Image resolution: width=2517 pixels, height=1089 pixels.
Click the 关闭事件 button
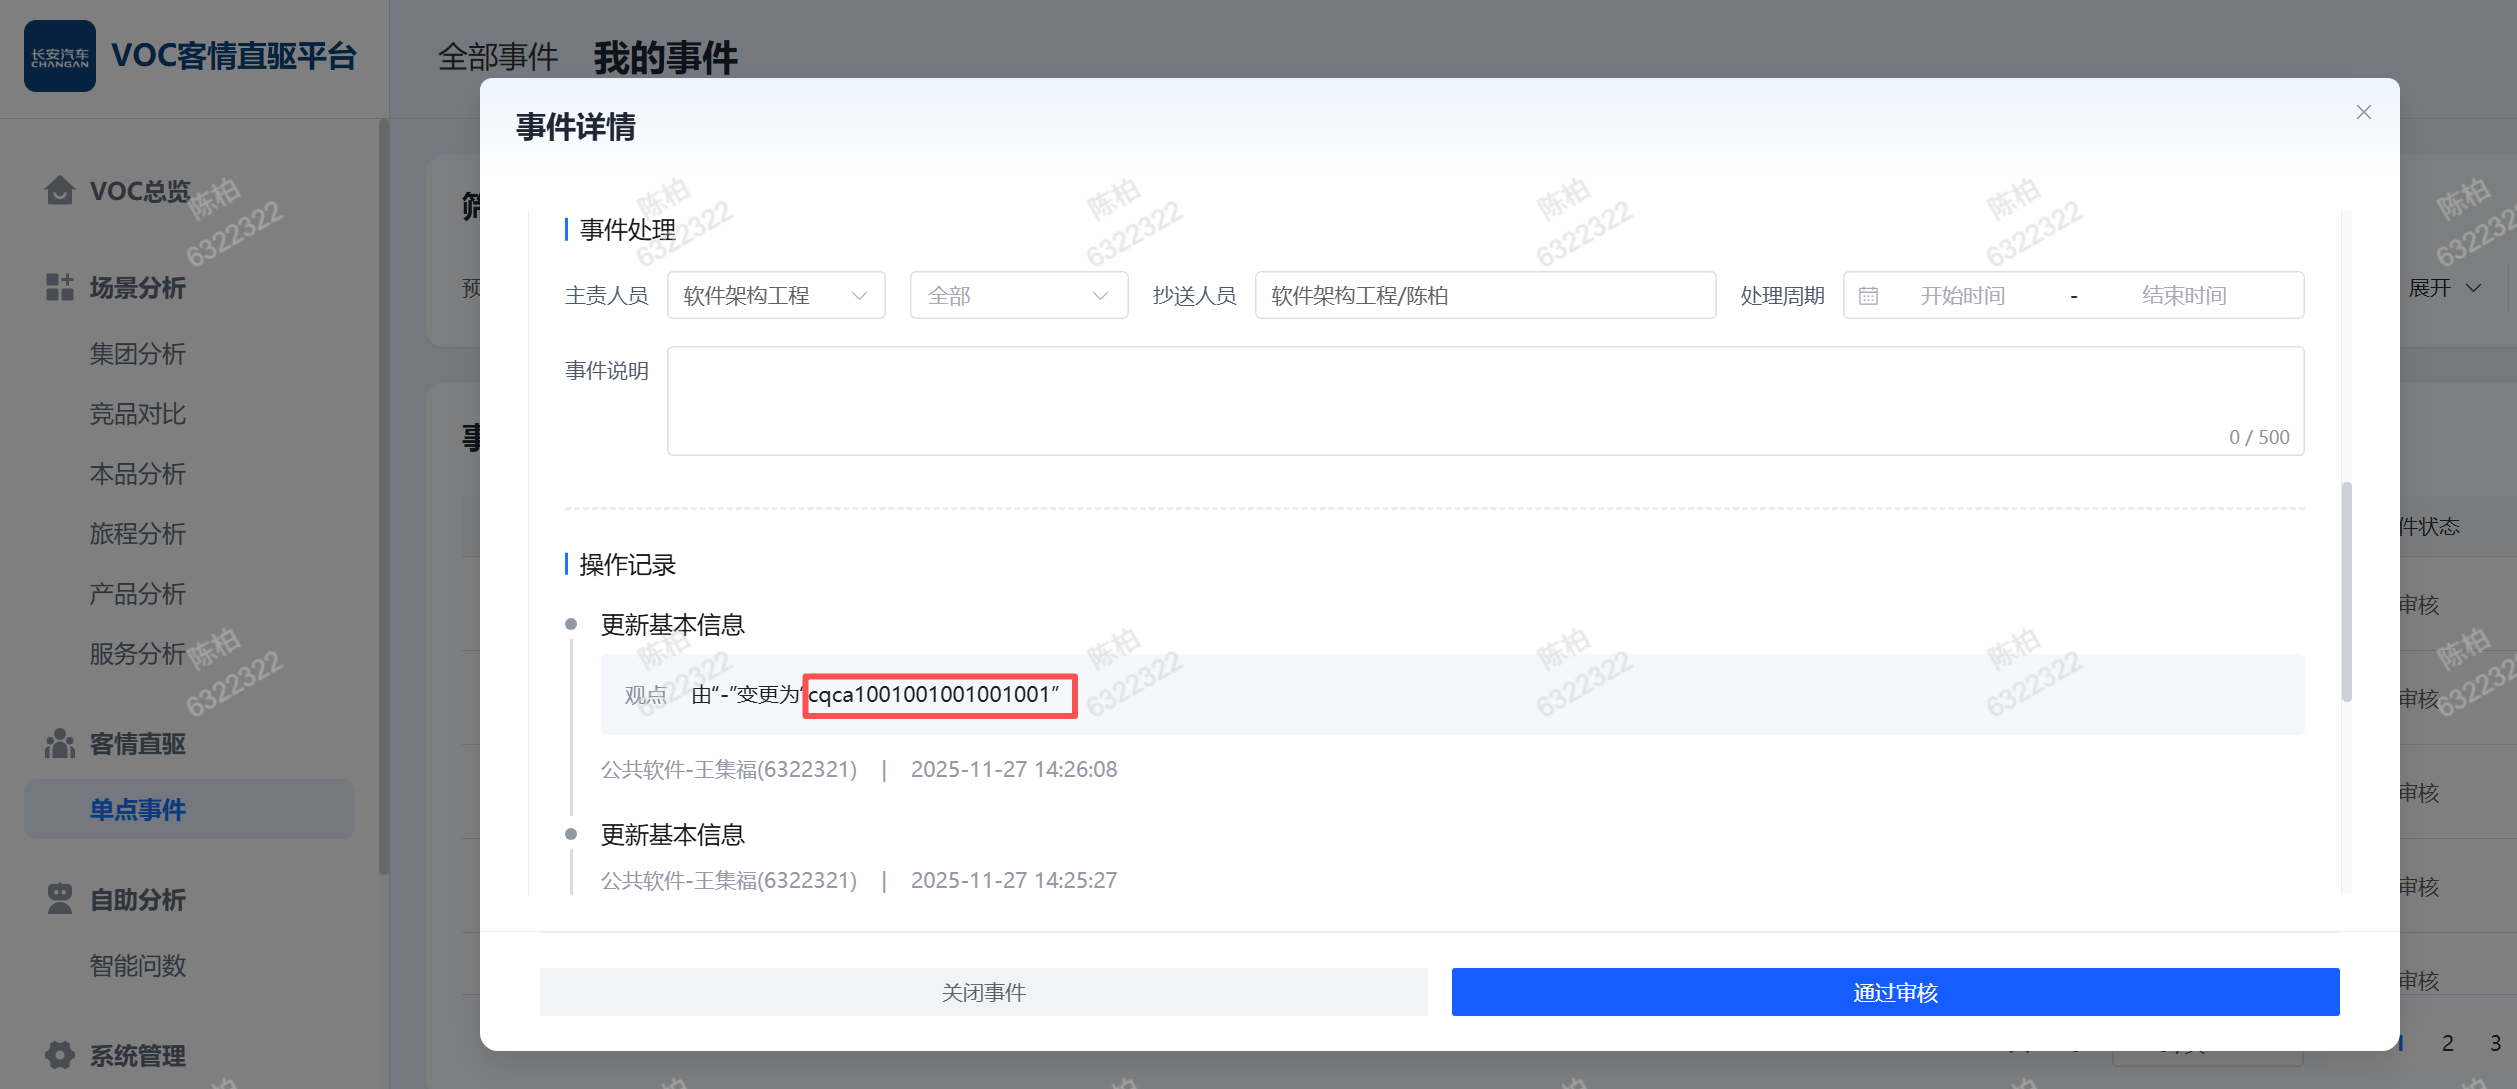983,992
